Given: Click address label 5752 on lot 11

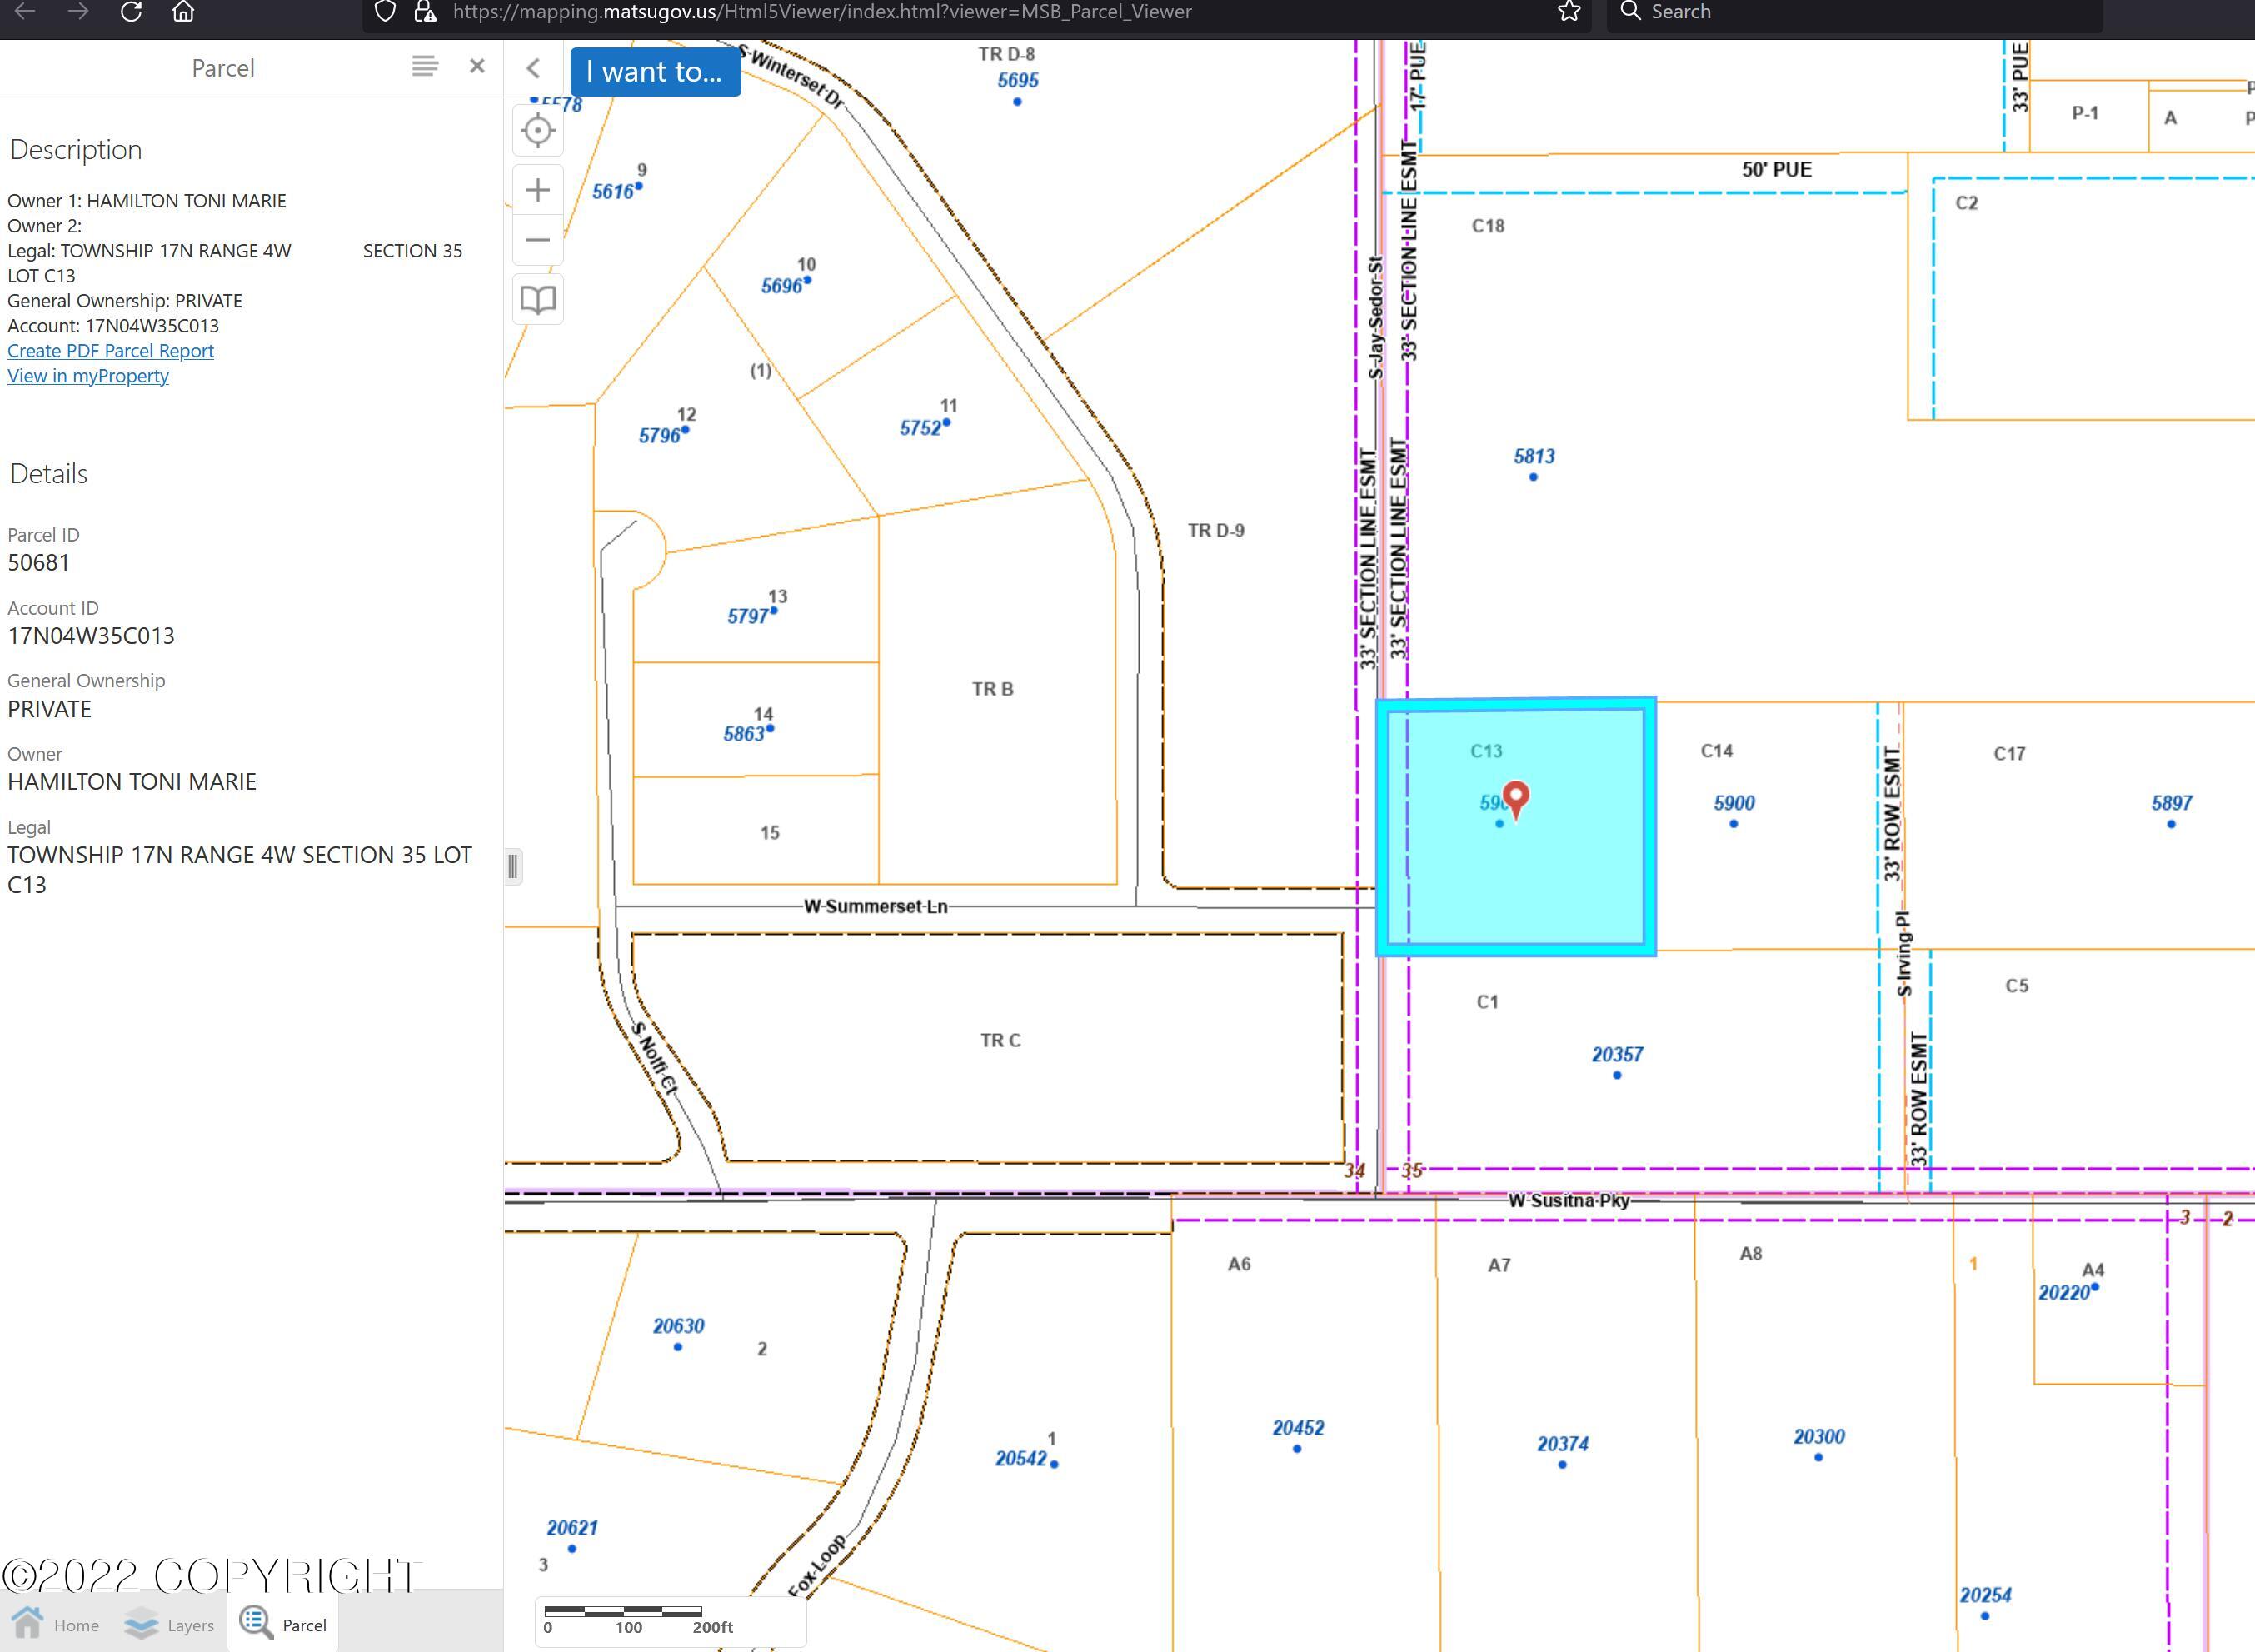Looking at the screenshot, I should (920, 428).
